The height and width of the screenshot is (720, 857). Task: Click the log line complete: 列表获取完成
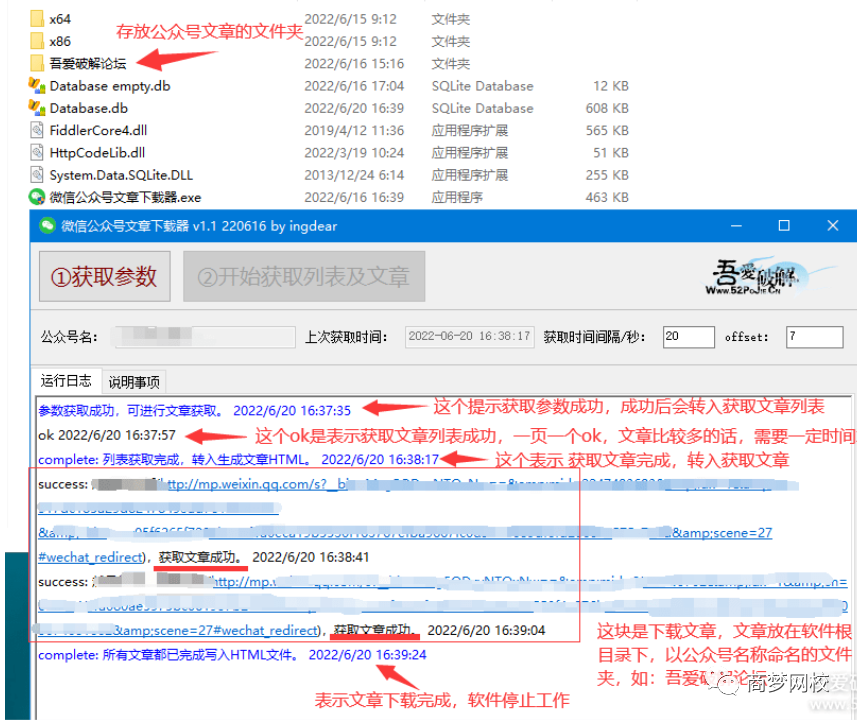point(238,459)
